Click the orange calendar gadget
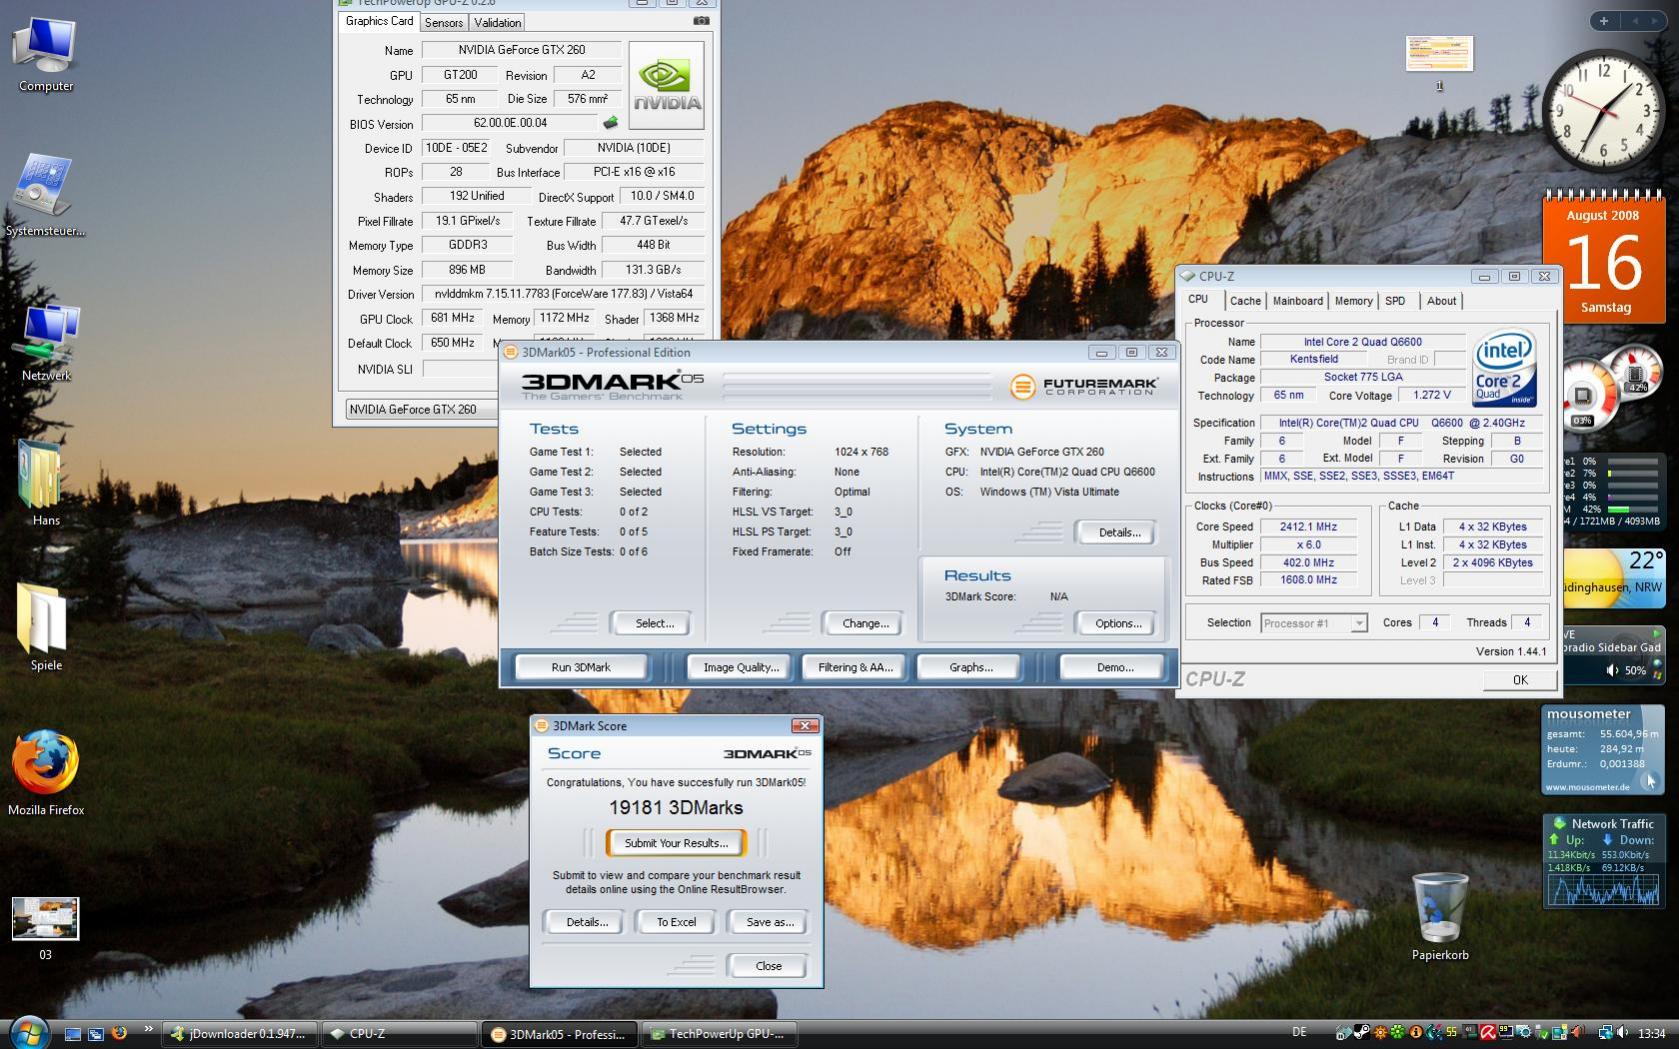This screenshot has width=1679, height=1049. pos(1603,257)
